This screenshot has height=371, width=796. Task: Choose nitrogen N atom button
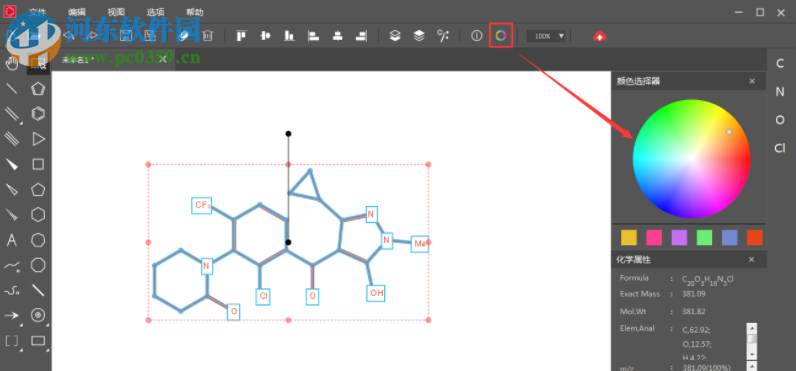[x=780, y=92]
